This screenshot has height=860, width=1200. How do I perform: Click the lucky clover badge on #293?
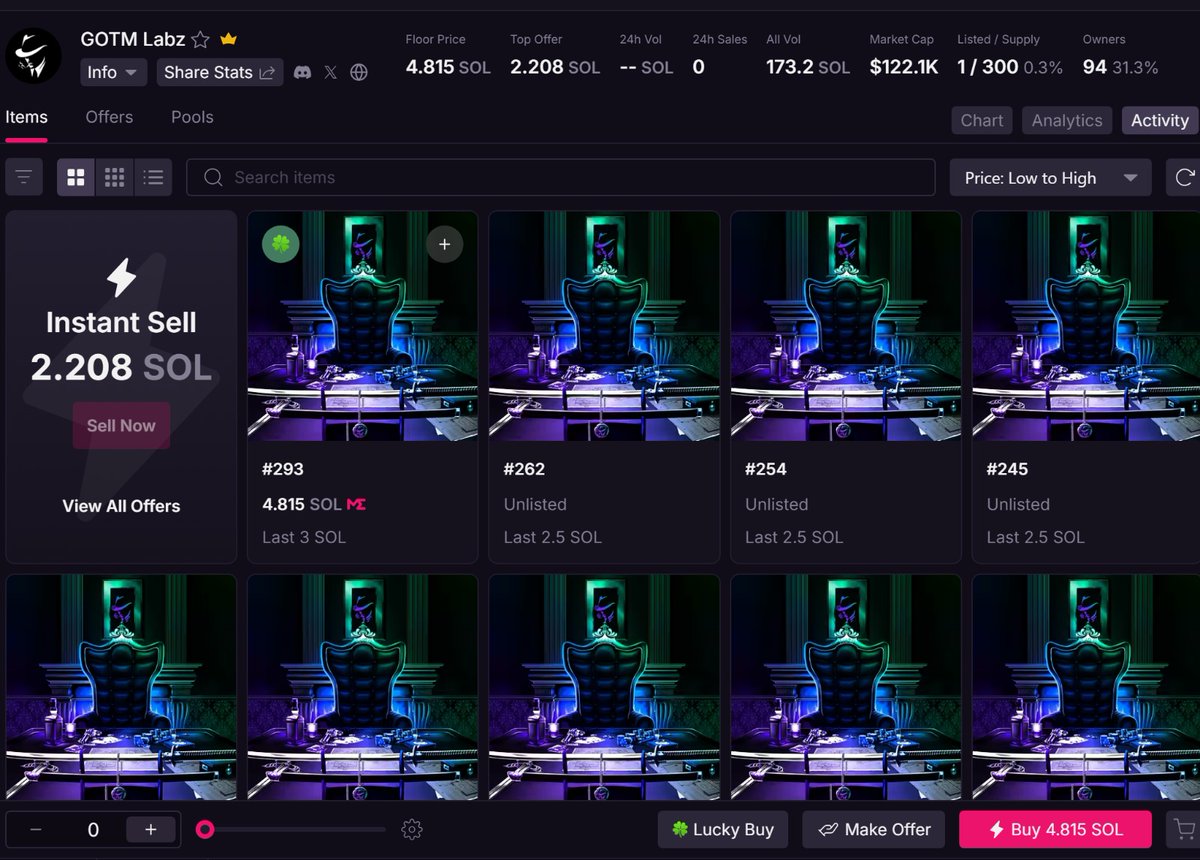point(281,244)
